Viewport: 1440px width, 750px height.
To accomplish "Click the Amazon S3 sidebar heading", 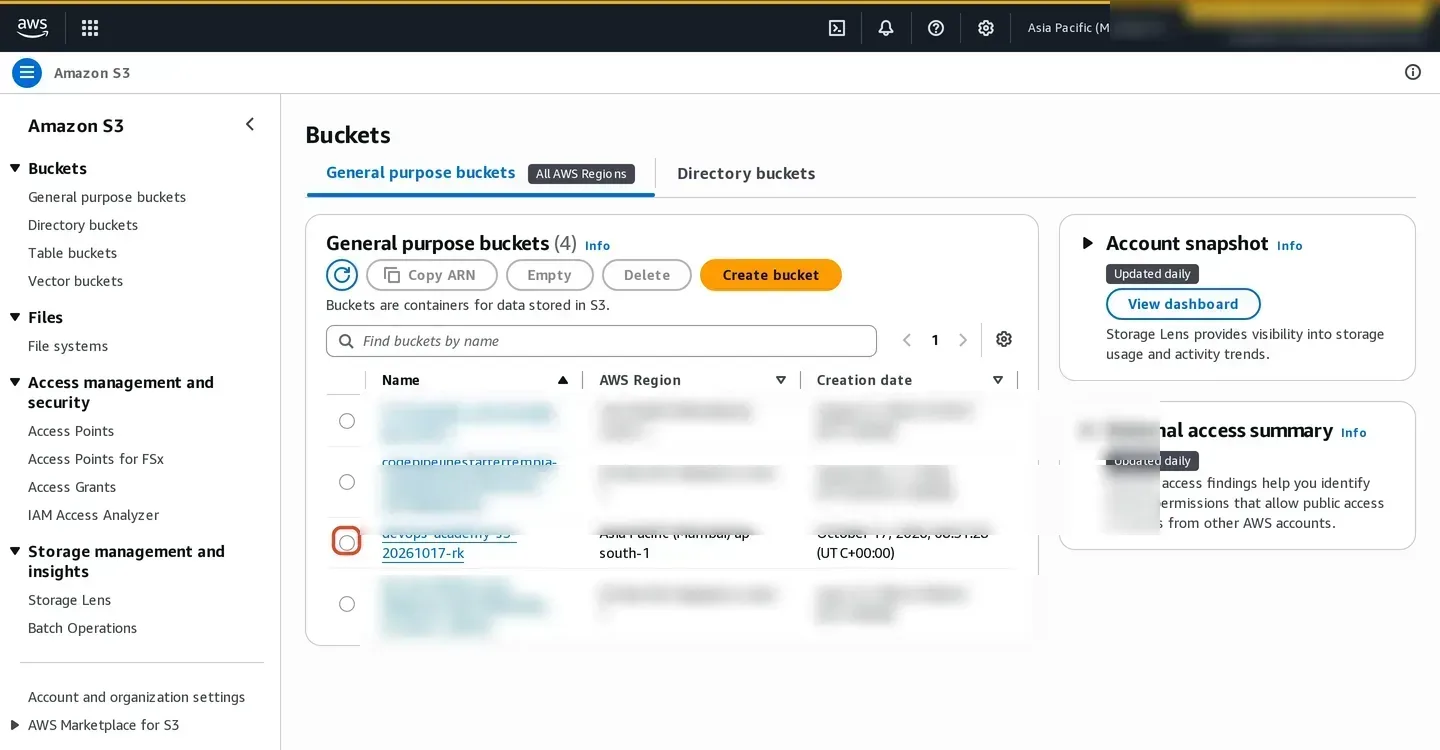I will 76,126.
